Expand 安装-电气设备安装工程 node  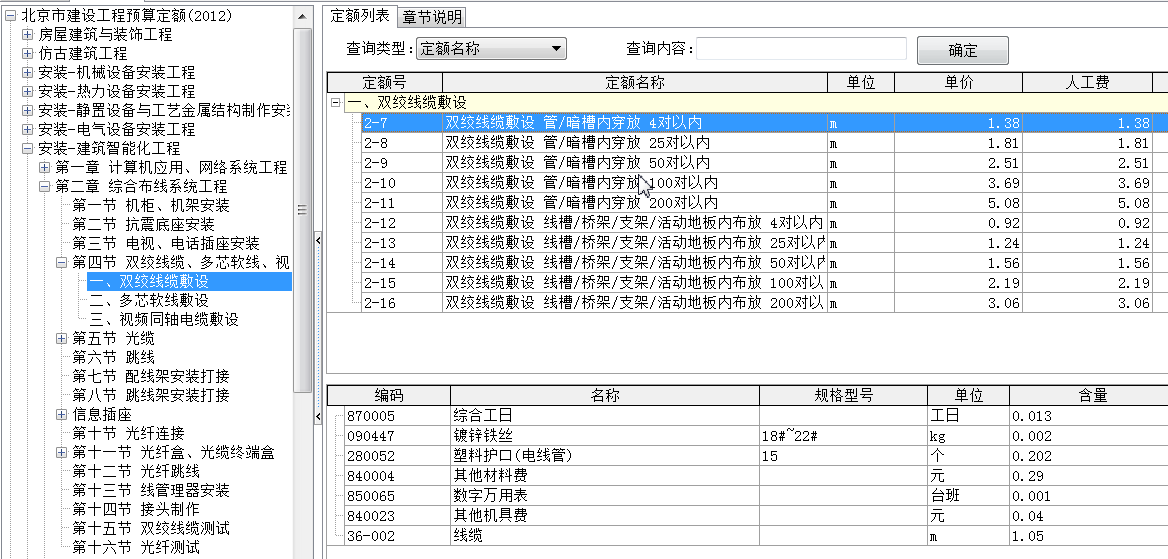pyautogui.click(x=28, y=130)
